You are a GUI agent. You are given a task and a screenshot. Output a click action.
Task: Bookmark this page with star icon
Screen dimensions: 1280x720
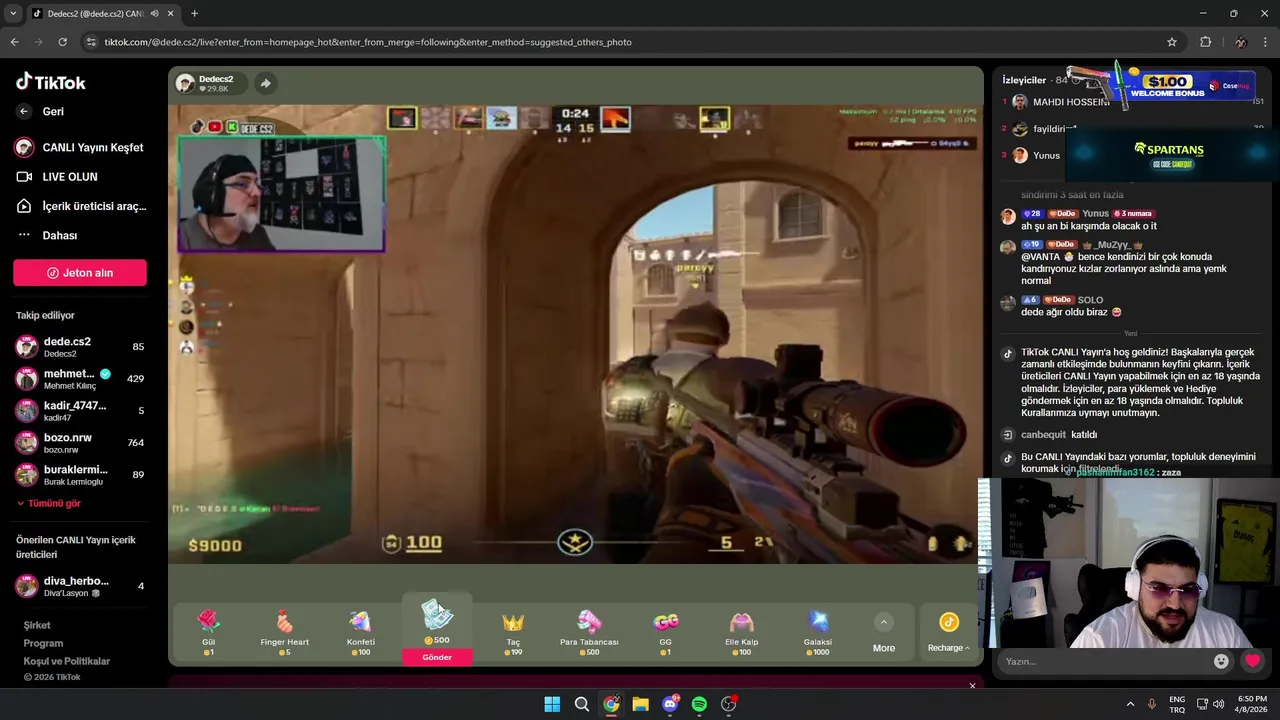click(x=1172, y=42)
